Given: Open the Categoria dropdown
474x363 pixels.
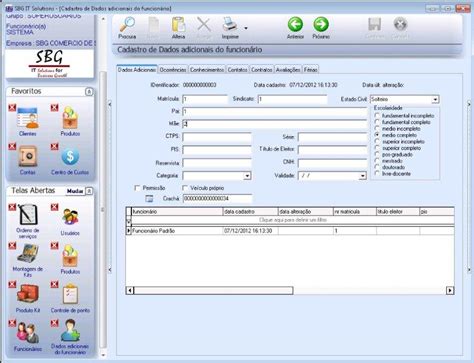Looking at the screenshot, I should (247, 176).
